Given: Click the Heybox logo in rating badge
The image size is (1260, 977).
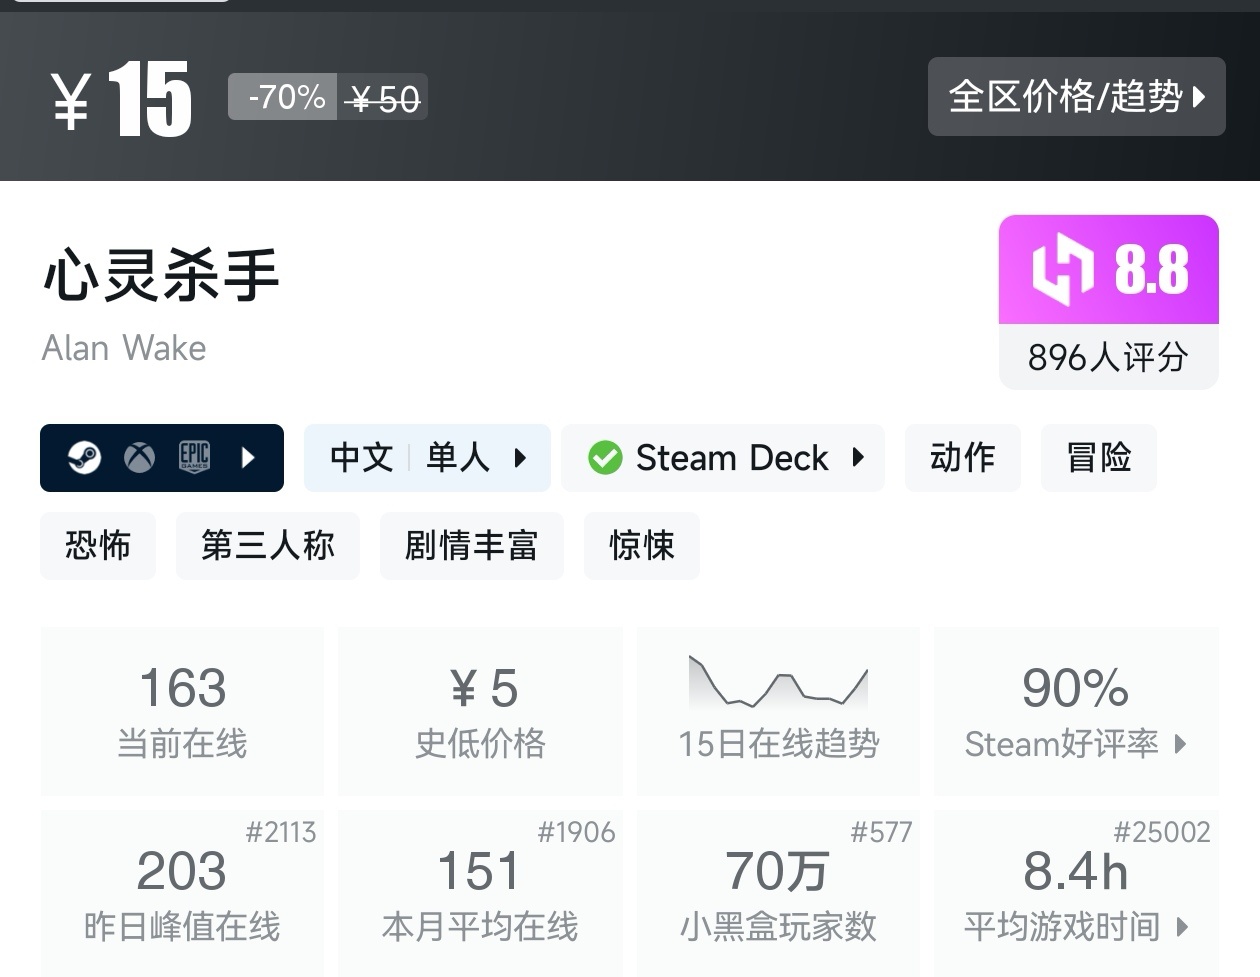Looking at the screenshot, I should pos(1062,270).
